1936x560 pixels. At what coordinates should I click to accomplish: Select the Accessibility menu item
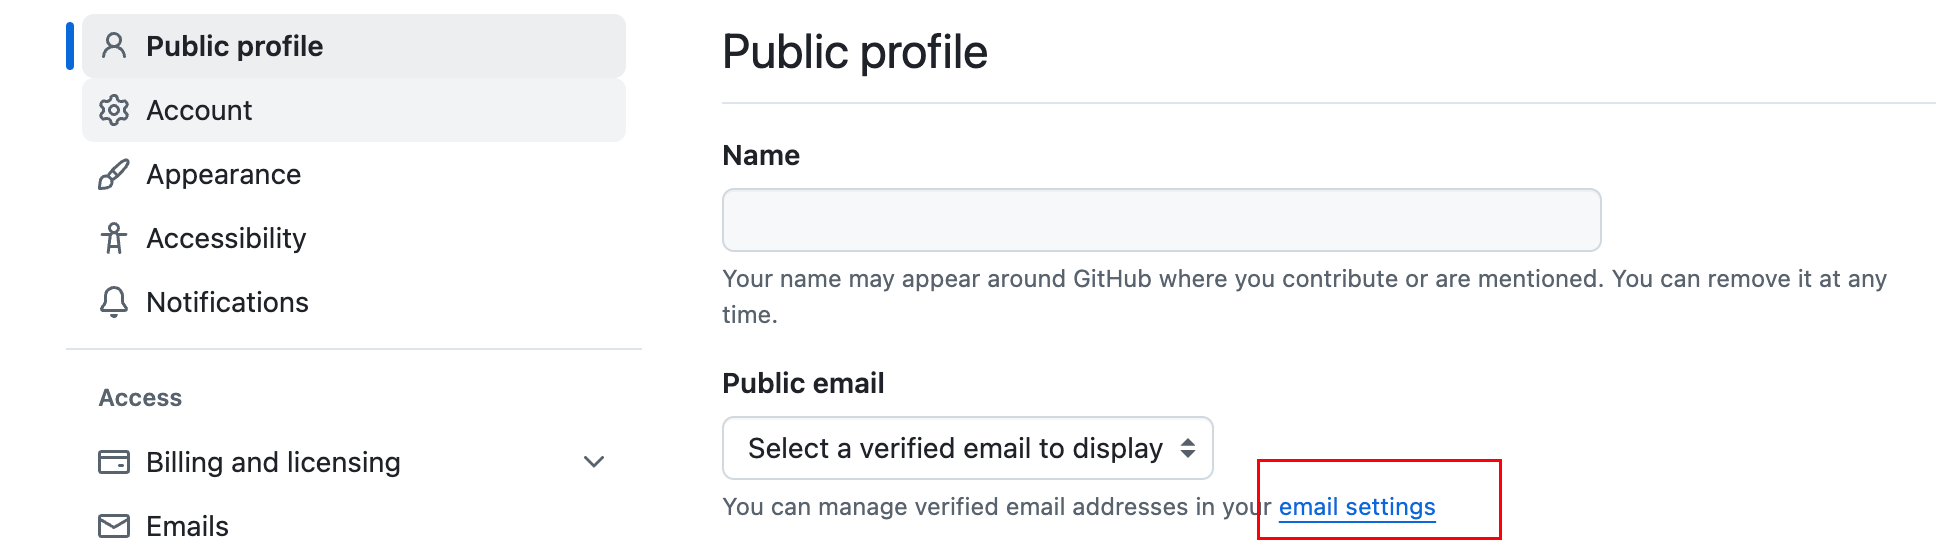pos(354,238)
